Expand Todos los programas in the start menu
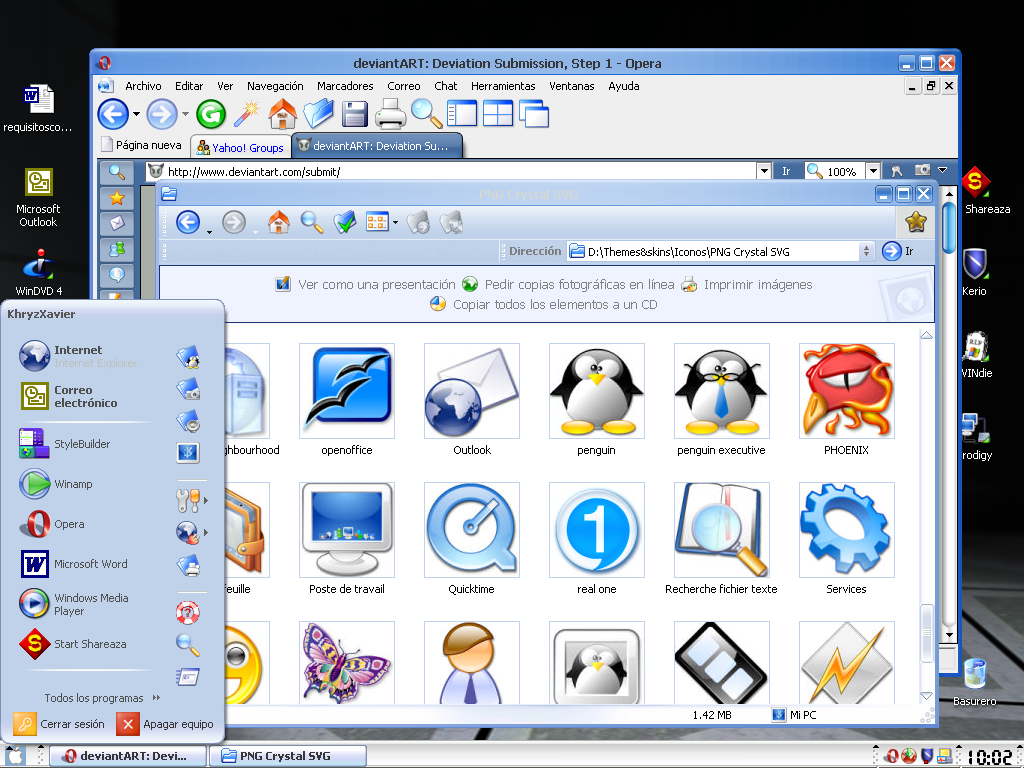Image resolution: width=1024 pixels, height=768 pixels. [x=103, y=698]
